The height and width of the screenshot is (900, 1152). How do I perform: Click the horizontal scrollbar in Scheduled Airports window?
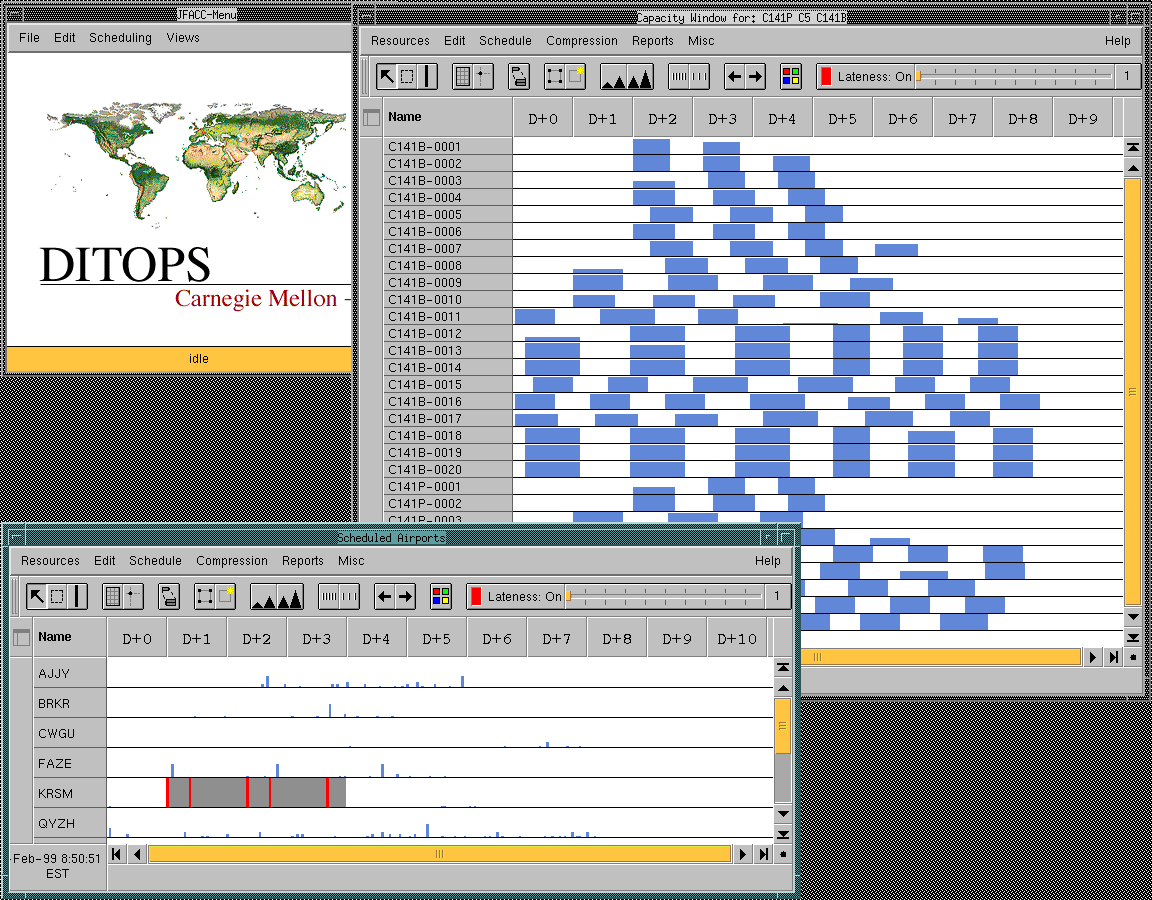pyautogui.click(x=439, y=854)
